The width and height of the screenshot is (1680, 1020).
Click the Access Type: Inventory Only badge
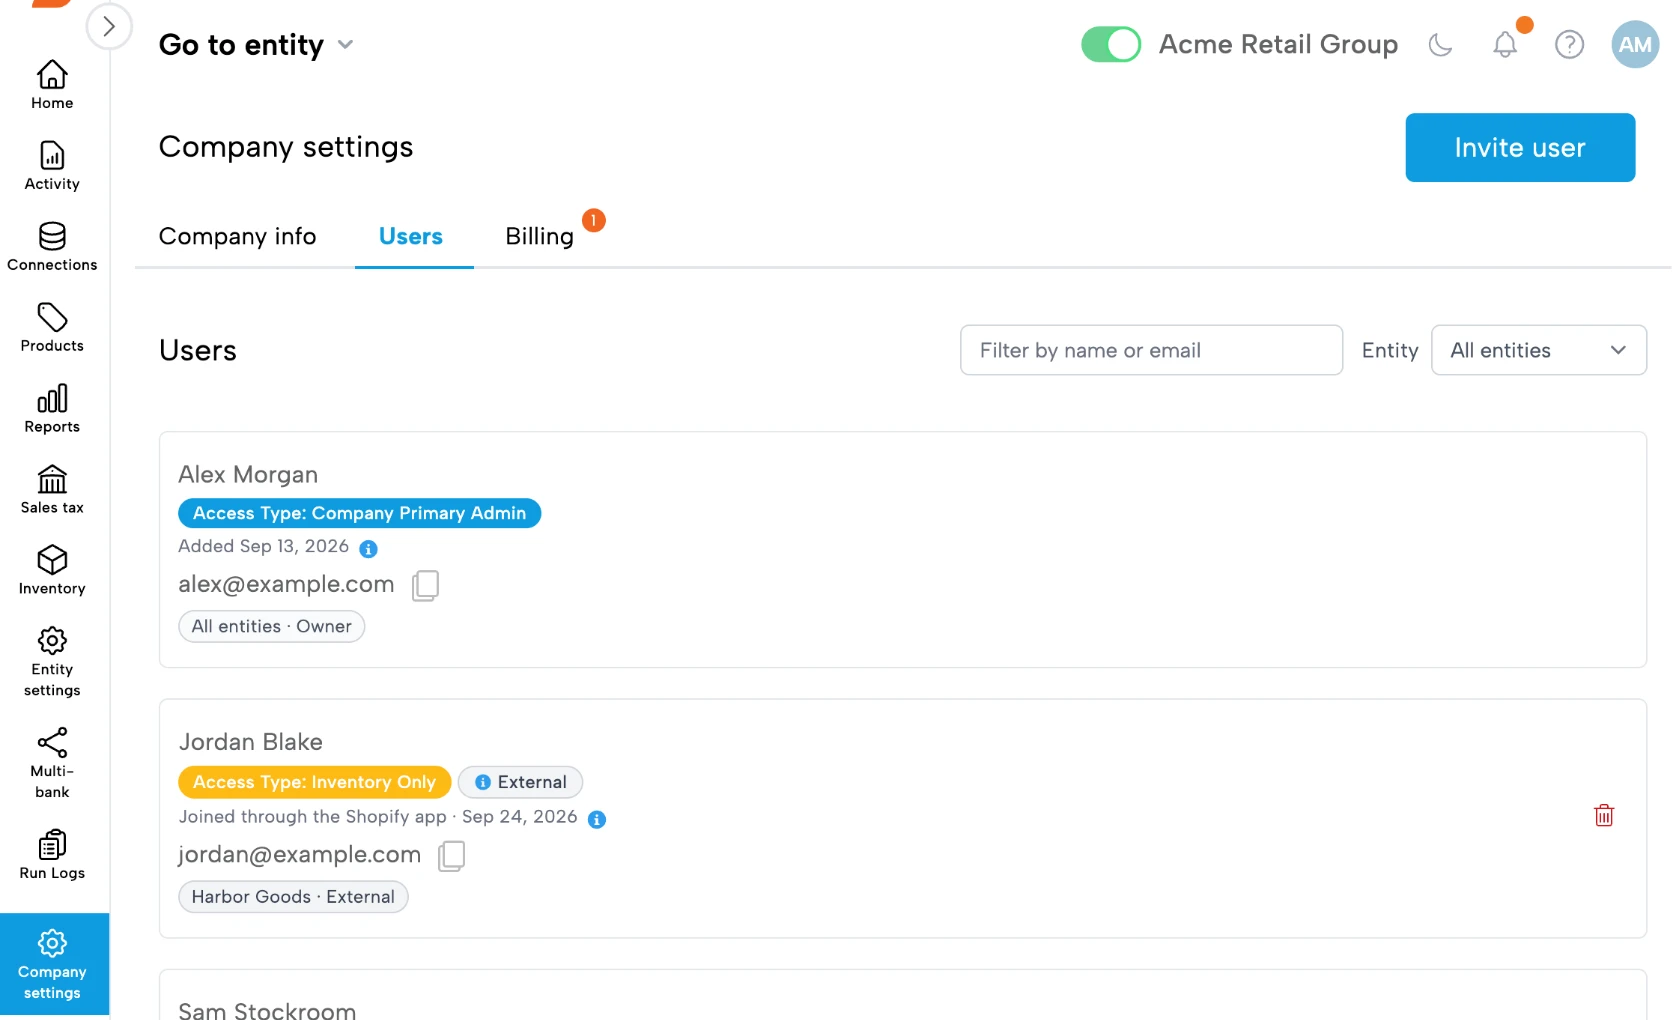click(x=314, y=782)
